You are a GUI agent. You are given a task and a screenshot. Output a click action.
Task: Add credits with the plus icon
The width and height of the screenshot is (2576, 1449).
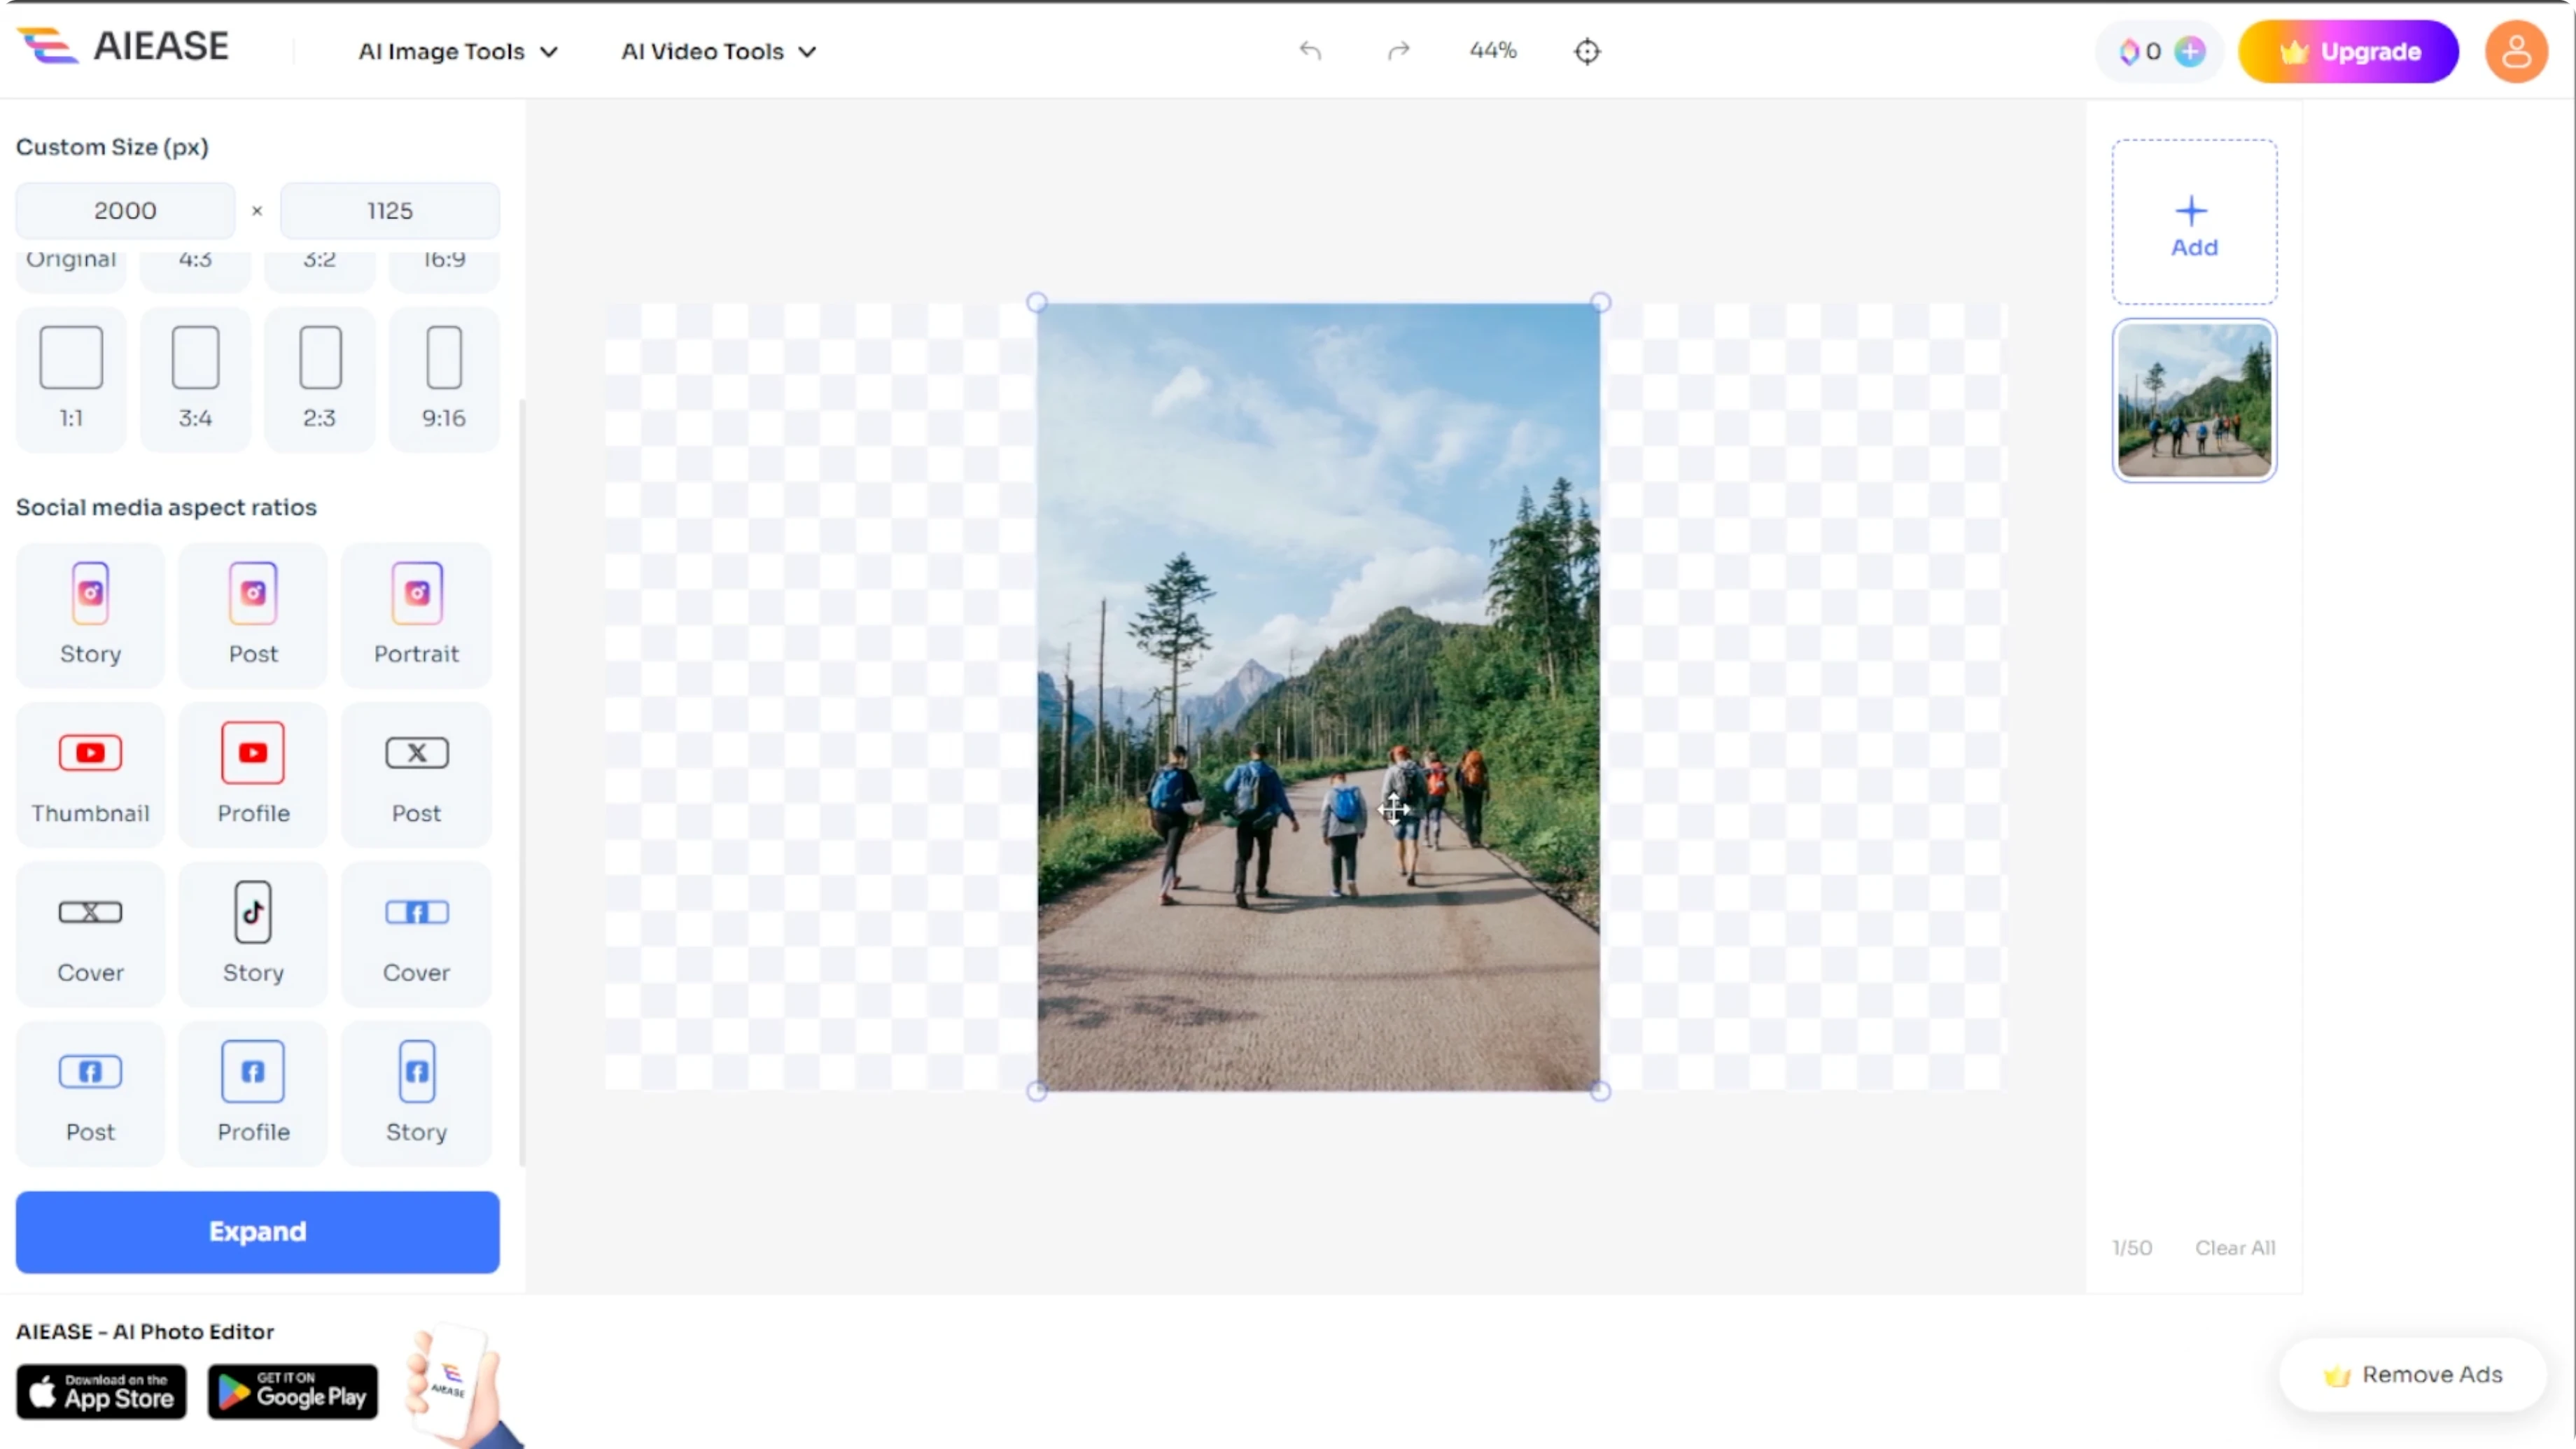(2190, 51)
